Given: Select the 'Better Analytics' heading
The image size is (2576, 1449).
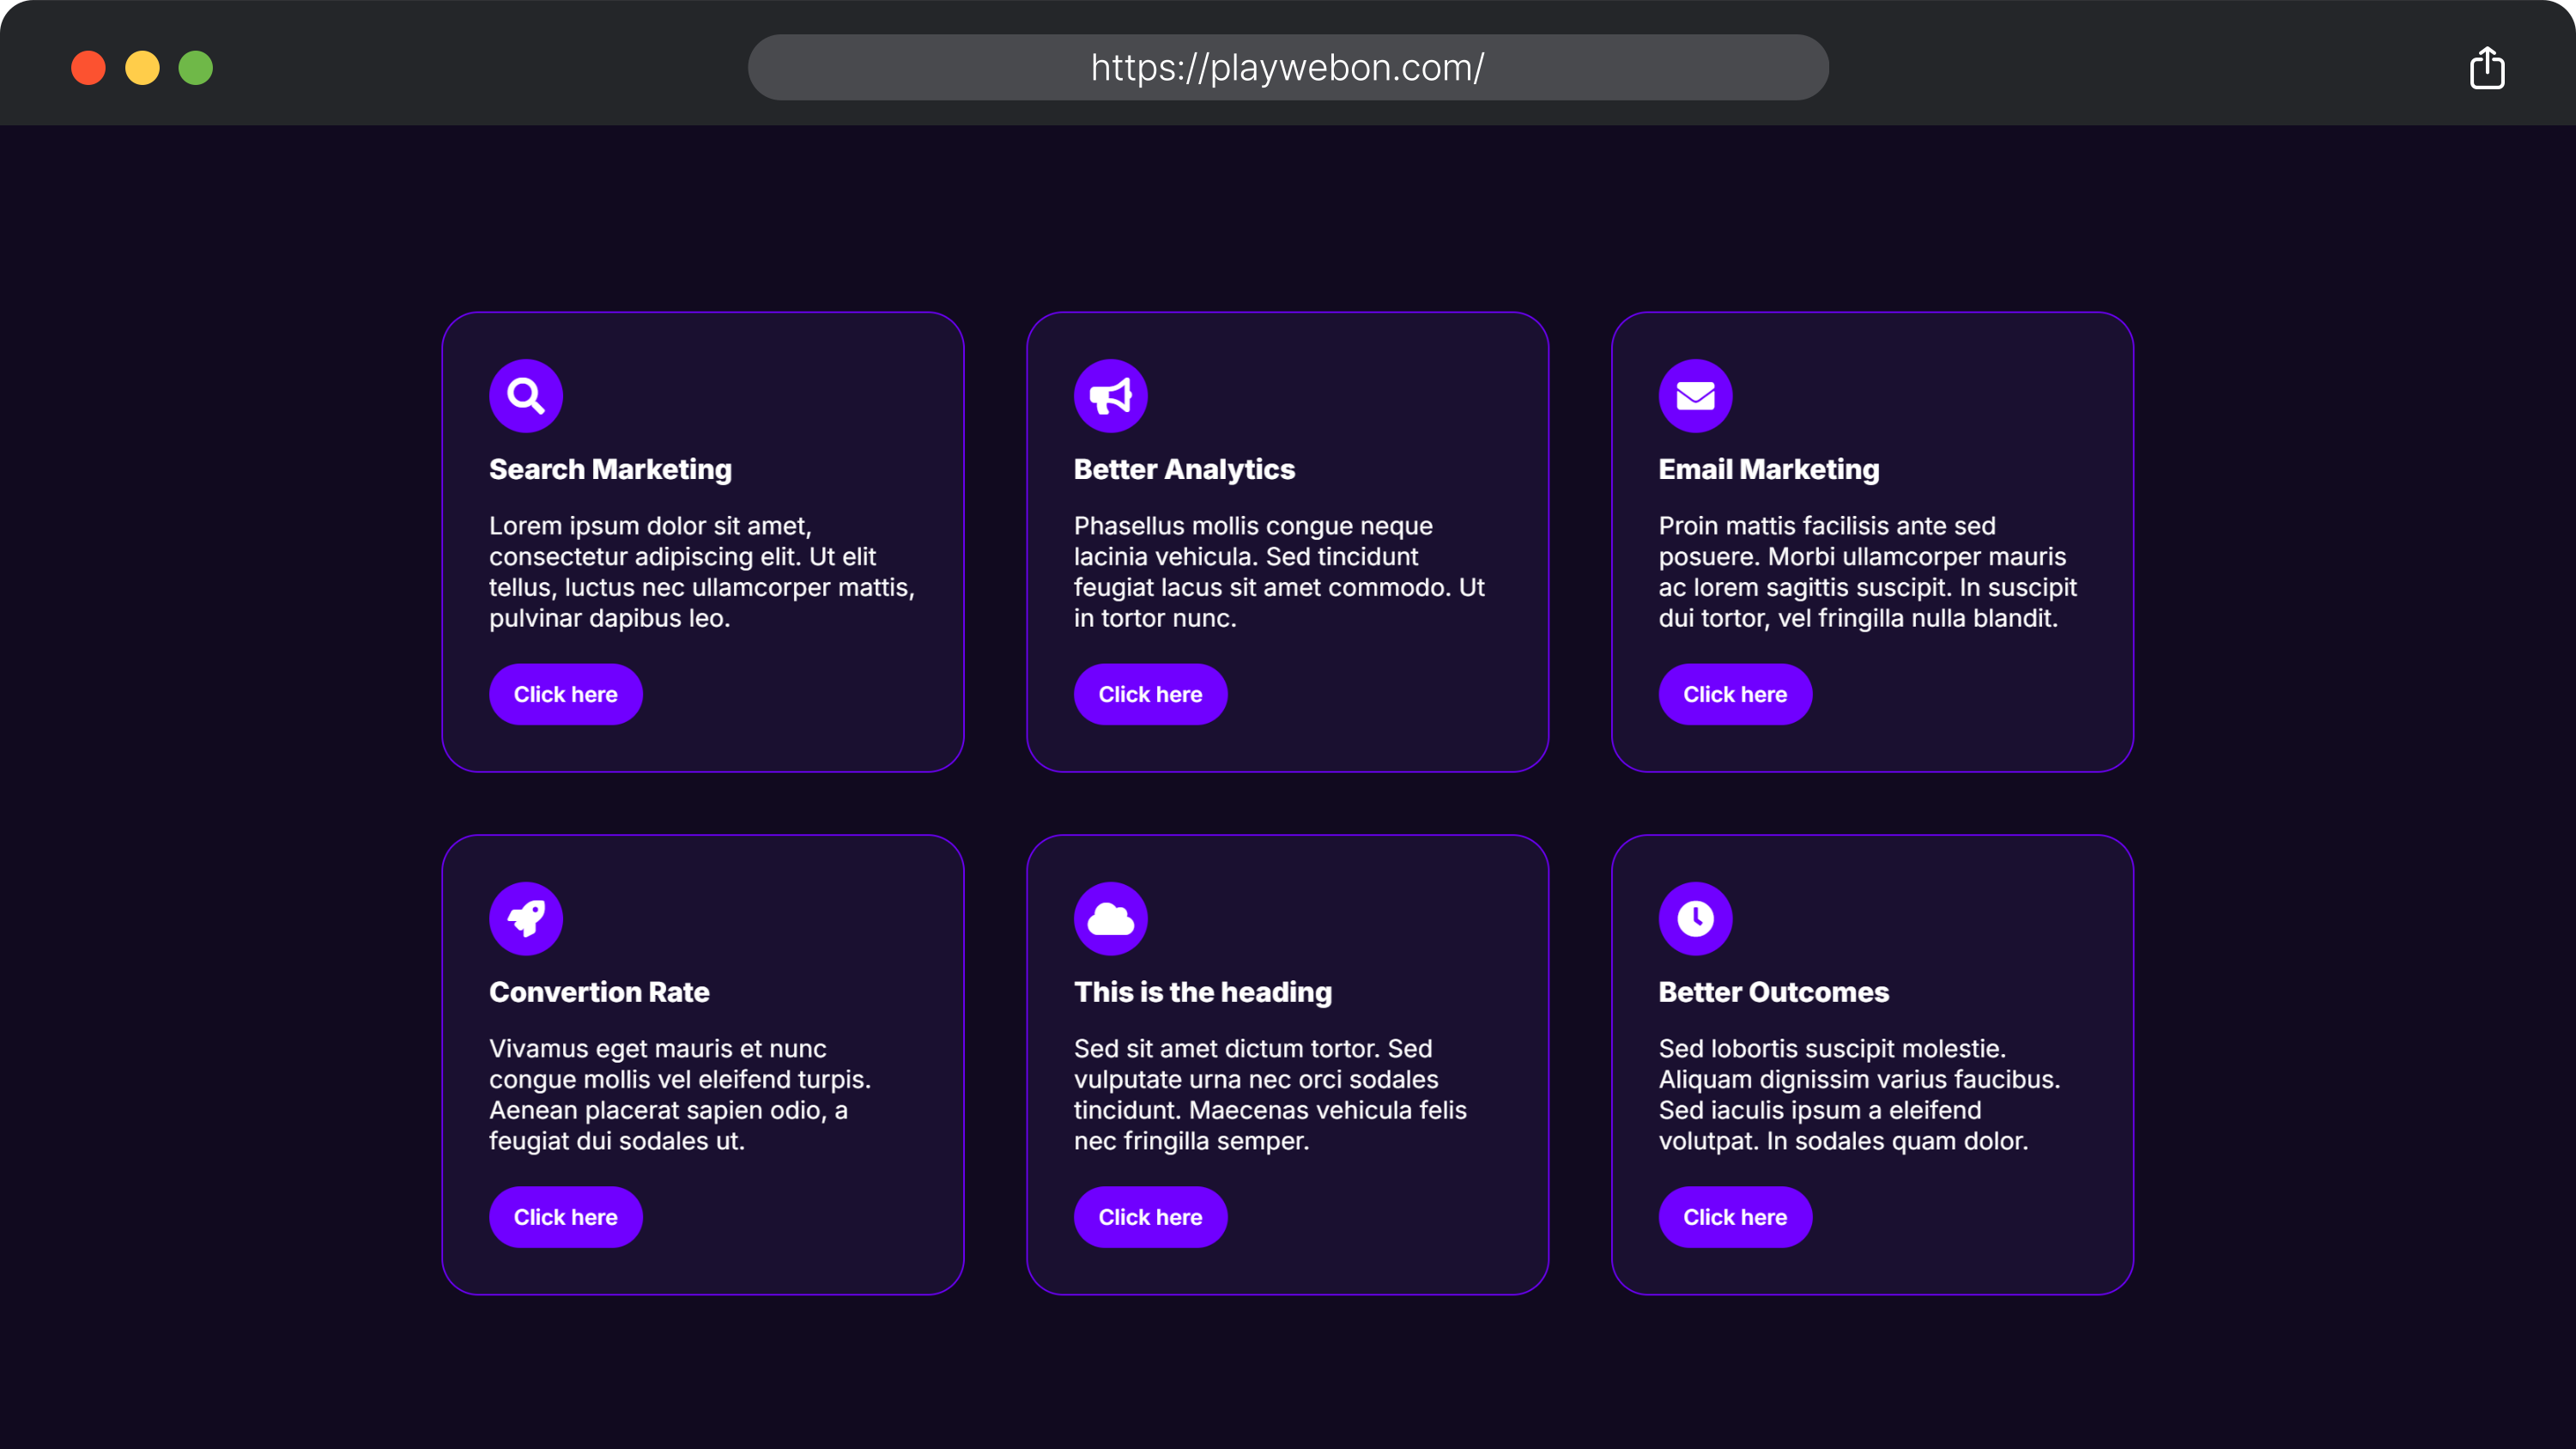Looking at the screenshot, I should [x=1185, y=469].
